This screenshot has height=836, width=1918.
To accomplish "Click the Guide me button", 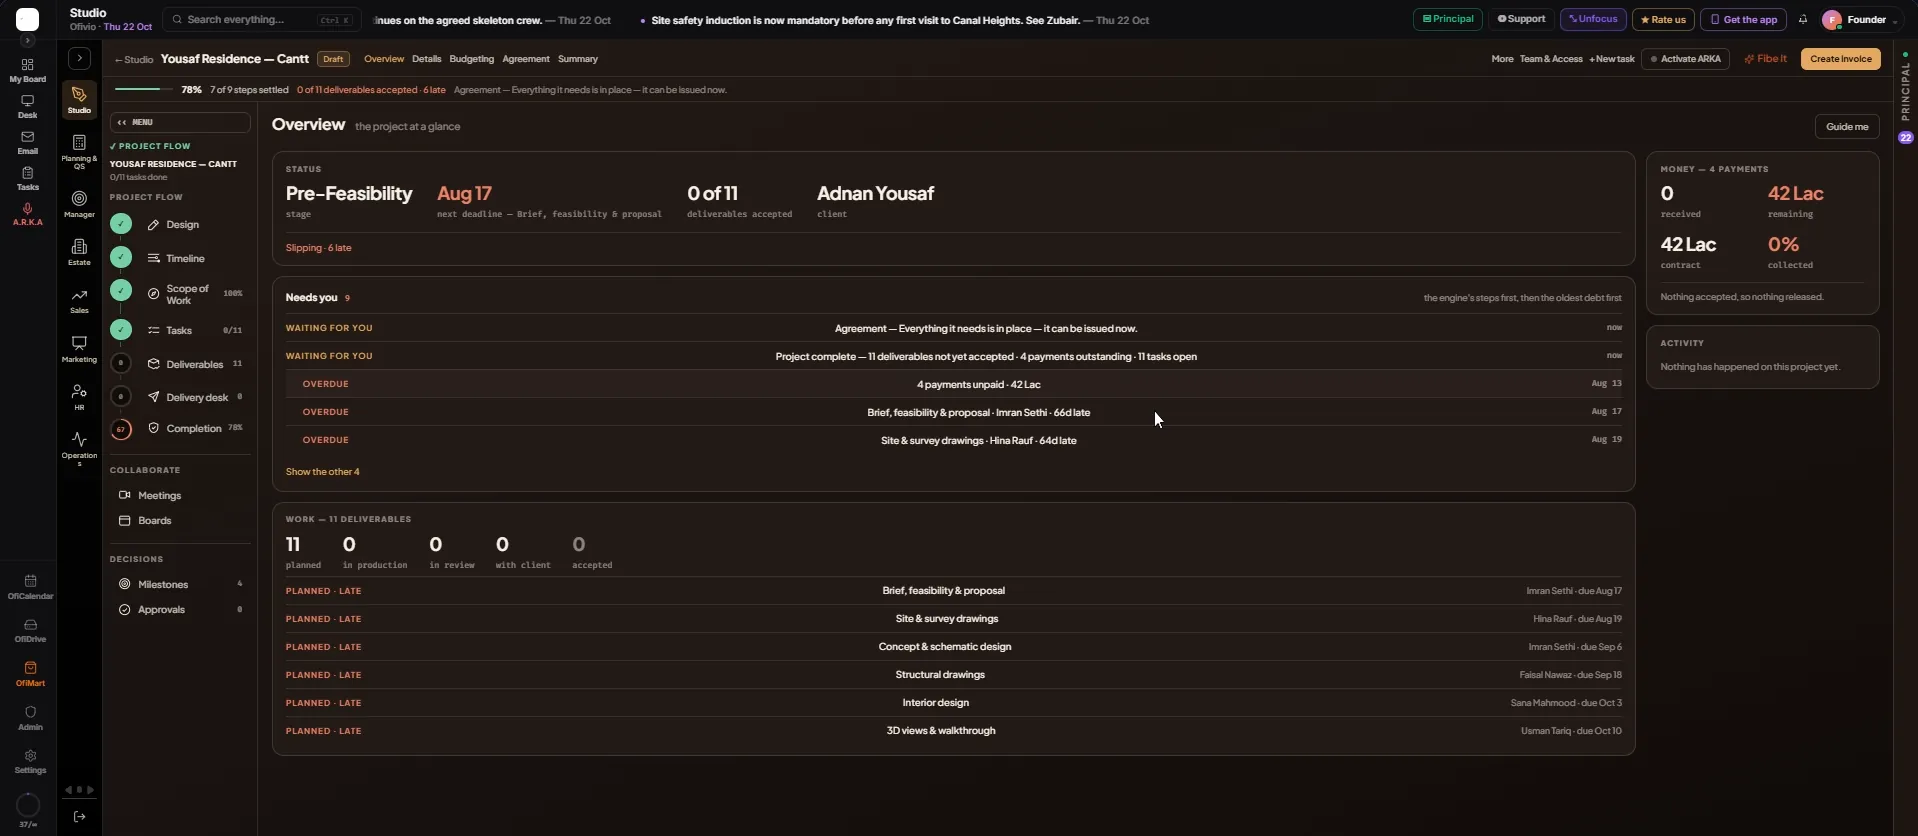I will 1847,127.
